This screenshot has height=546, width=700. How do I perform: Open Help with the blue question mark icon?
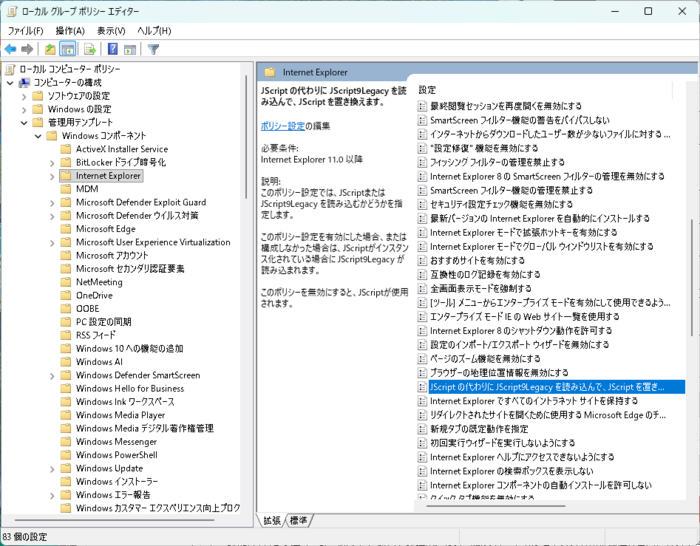point(113,49)
